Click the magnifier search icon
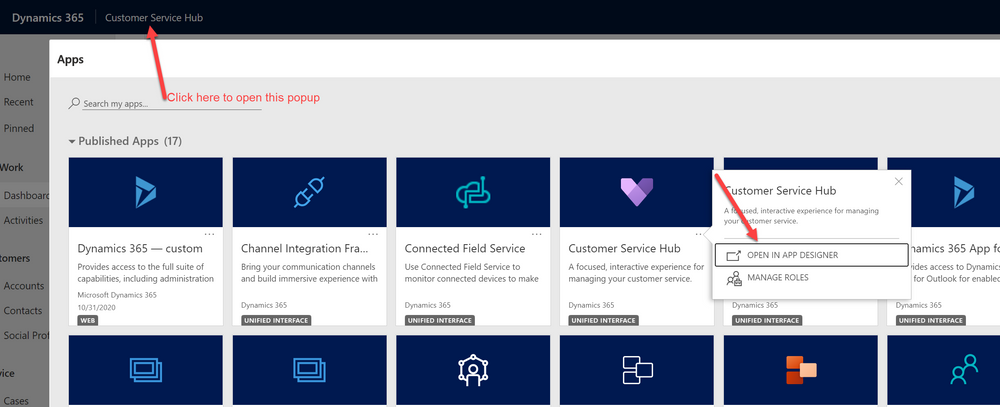This screenshot has height=407, width=1000. [x=75, y=103]
